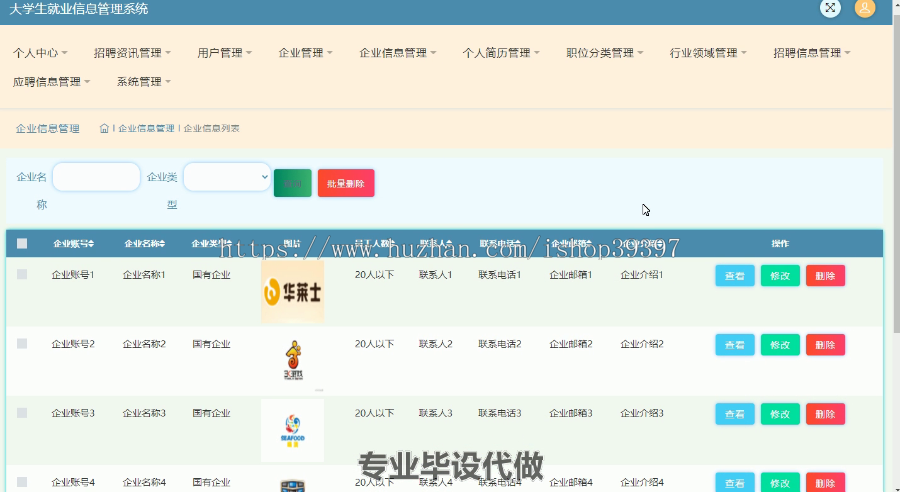Screen dimensions: 900x492
Task: Sort by 联系电话 column header
Action: tap(500, 243)
